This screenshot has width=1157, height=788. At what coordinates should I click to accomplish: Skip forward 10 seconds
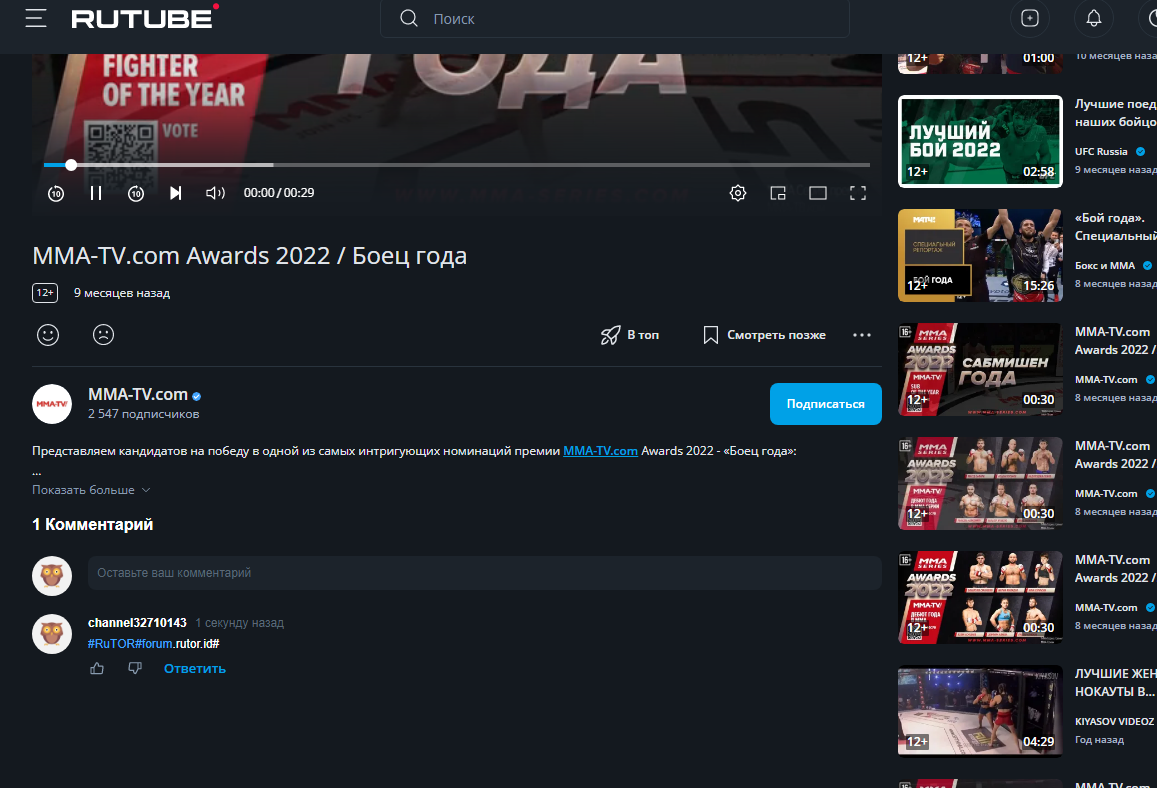[x=136, y=193]
